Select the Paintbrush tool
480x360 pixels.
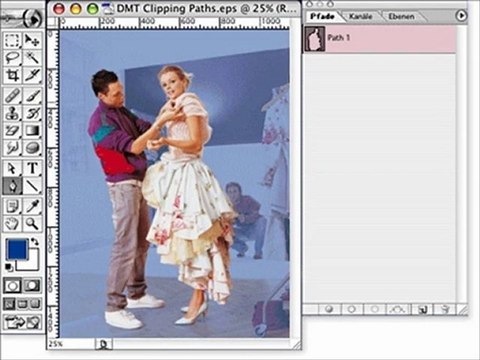click(32, 96)
